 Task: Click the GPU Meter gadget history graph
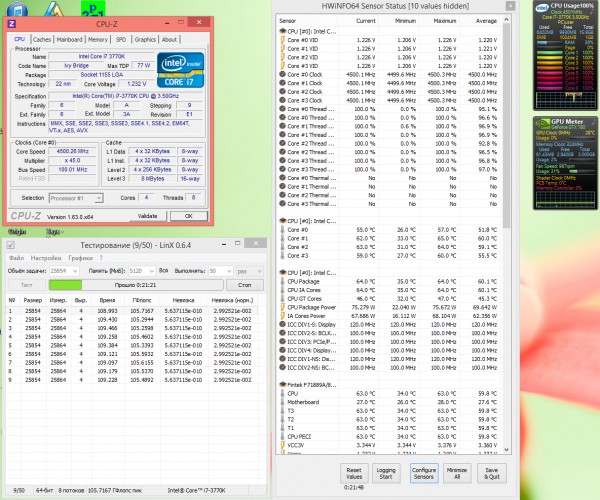click(566, 199)
